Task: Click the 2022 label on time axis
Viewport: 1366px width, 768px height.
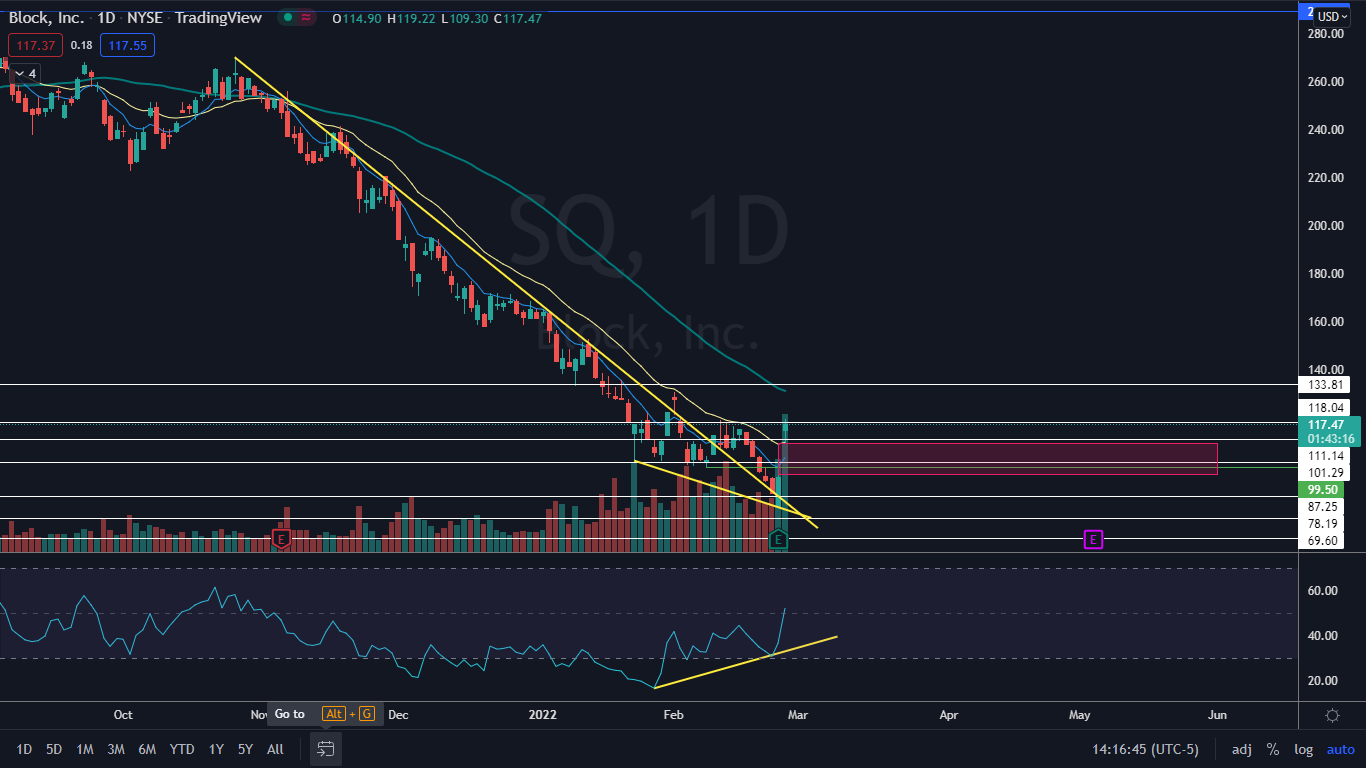Action: [x=543, y=715]
